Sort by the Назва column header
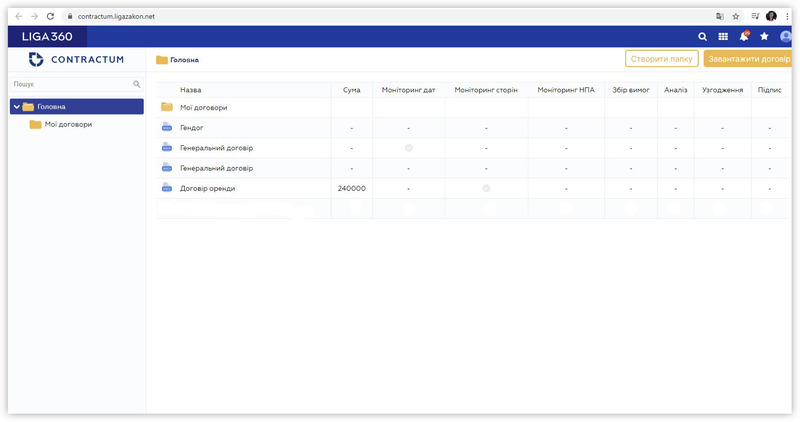Image resolution: width=800 pixels, height=422 pixels. 190,90
